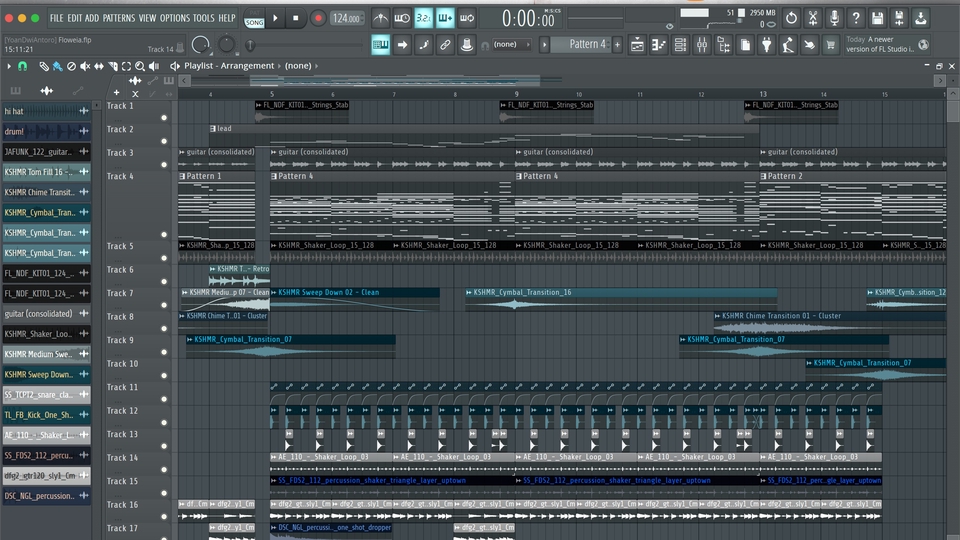Click the touch controller hand icon
This screenshot has width=960, height=540.
(x=809, y=45)
